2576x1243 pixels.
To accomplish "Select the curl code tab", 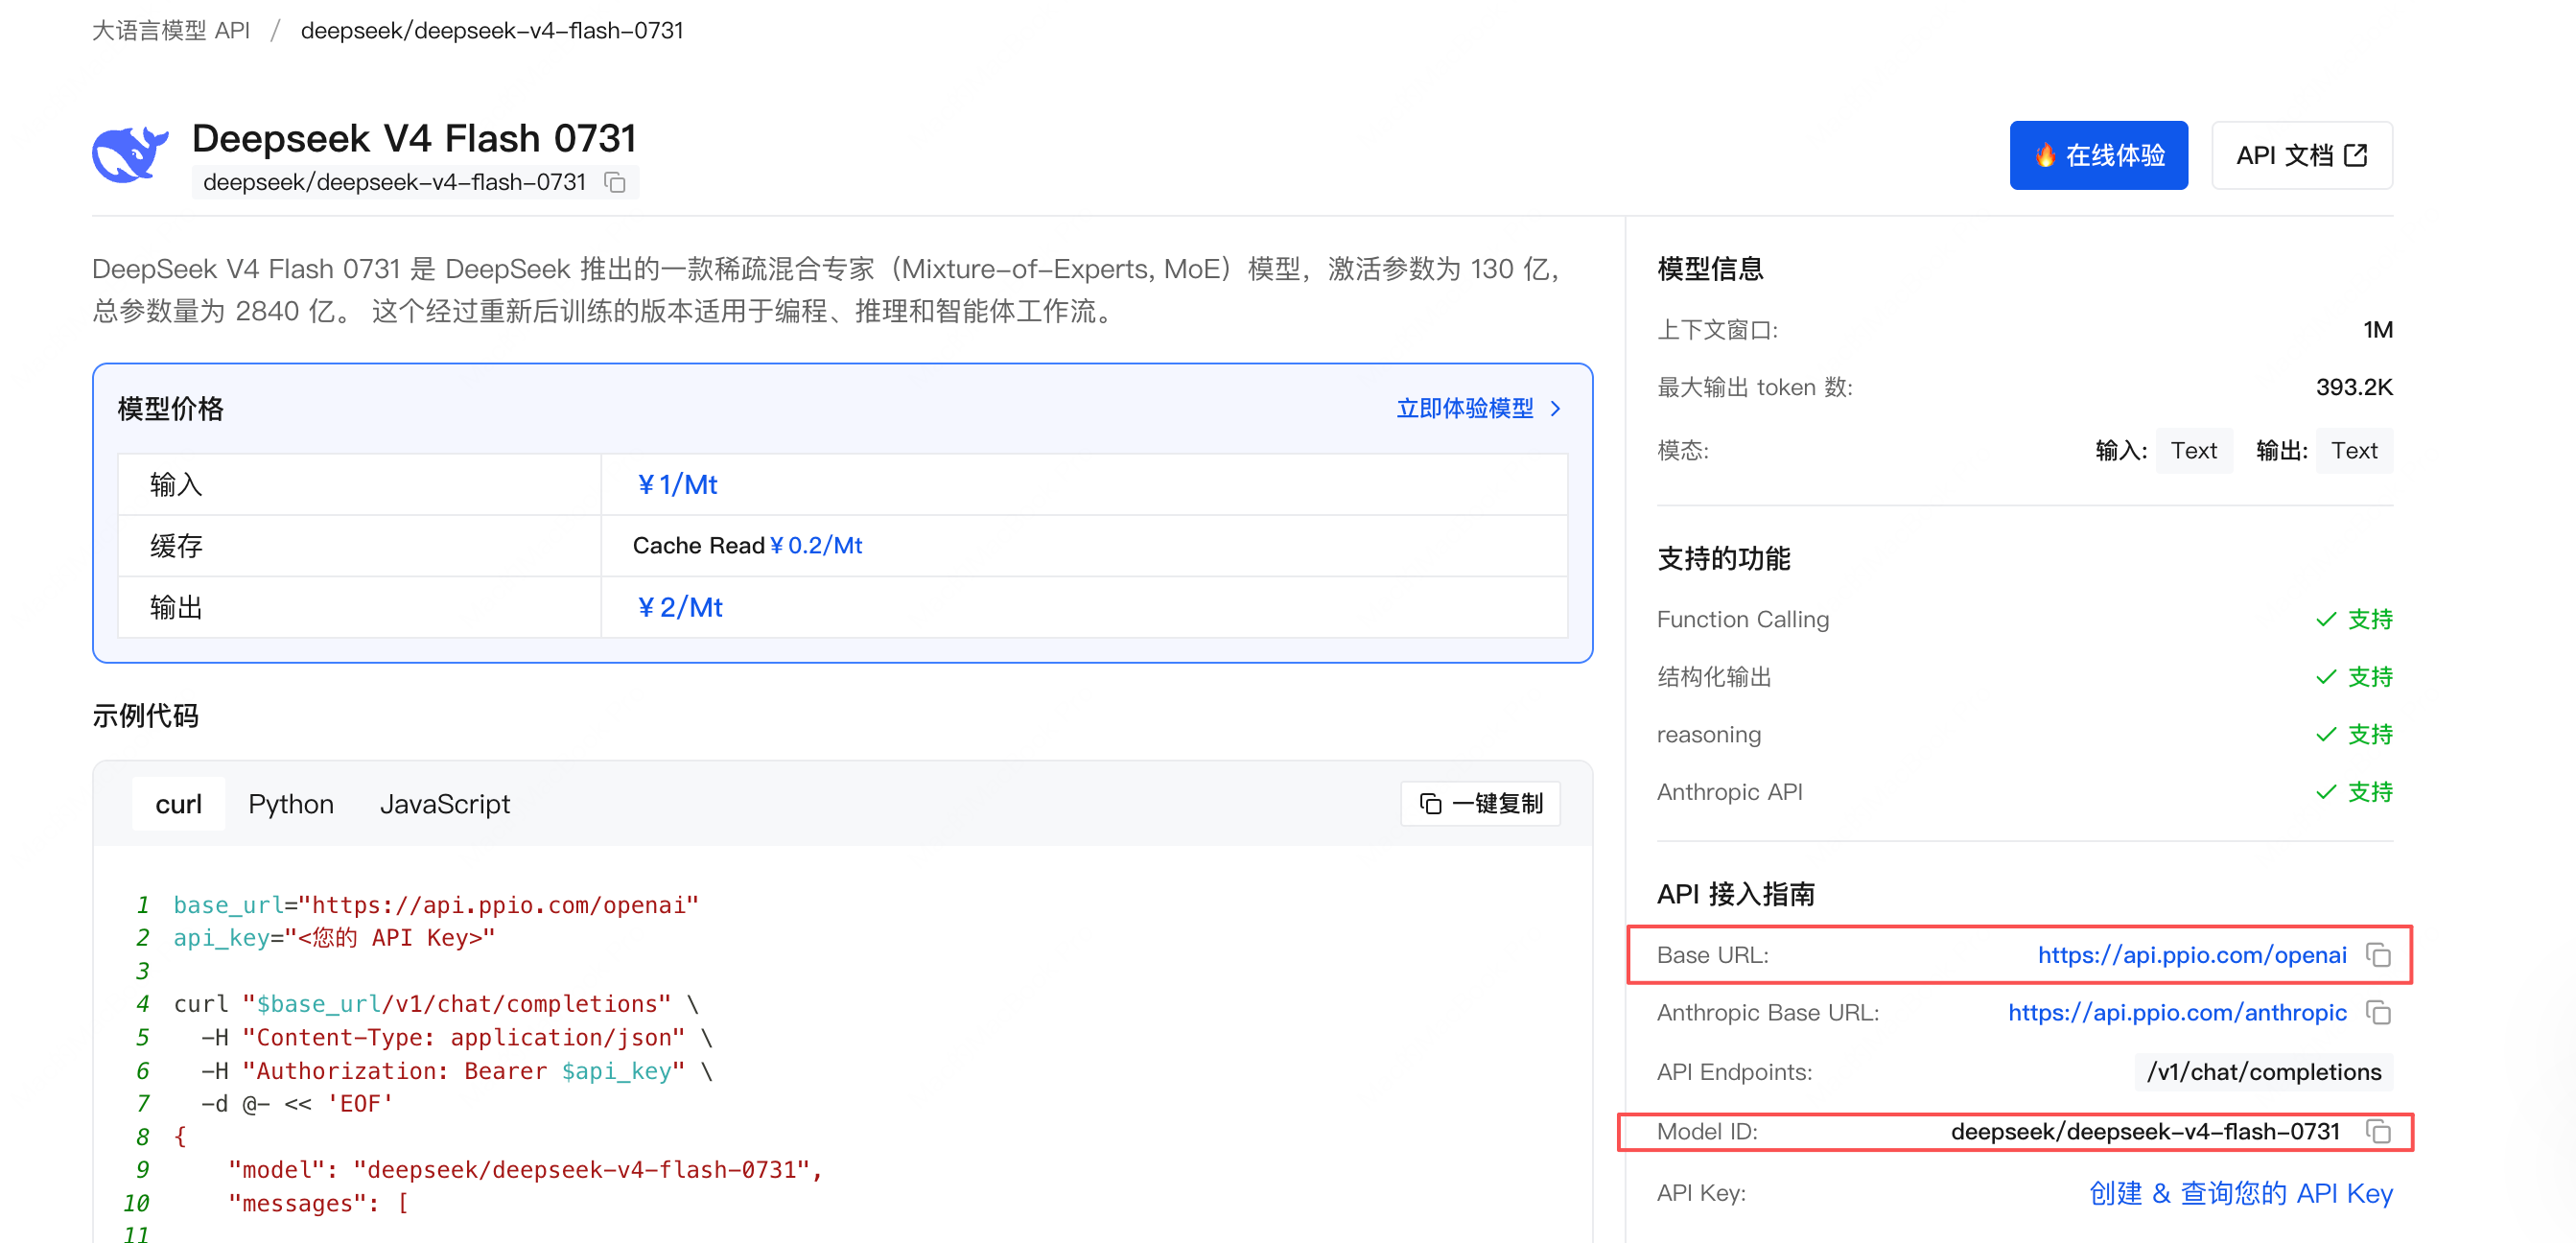I will 178,804.
